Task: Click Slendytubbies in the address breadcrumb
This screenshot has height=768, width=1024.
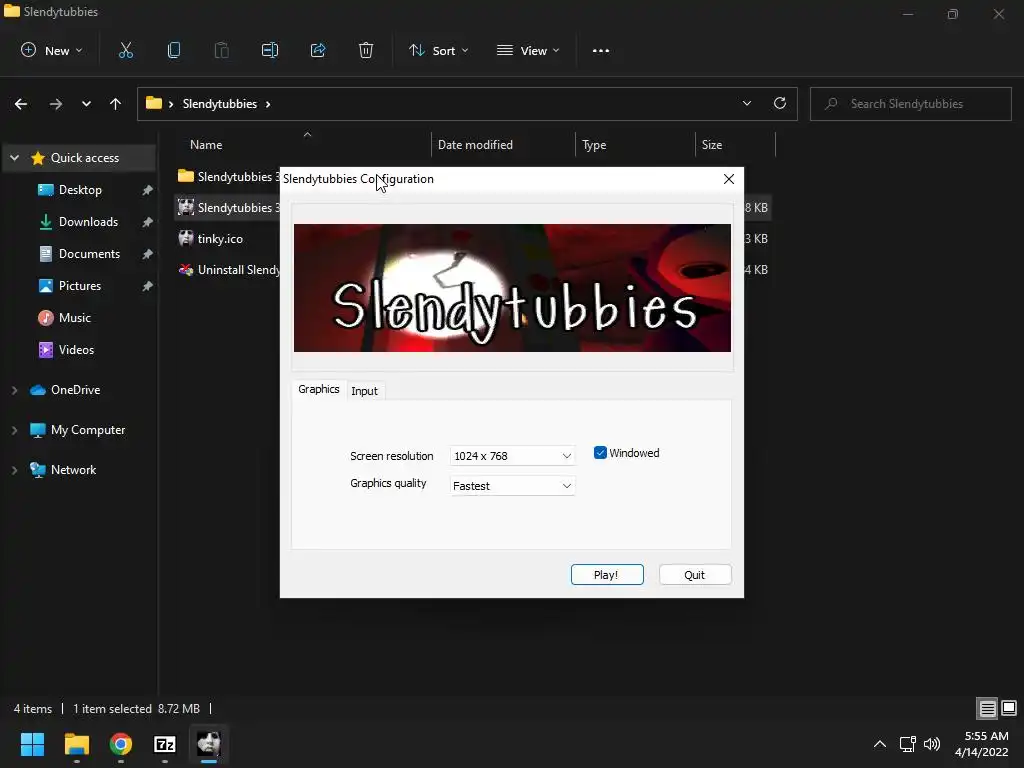Action: tap(219, 104)
